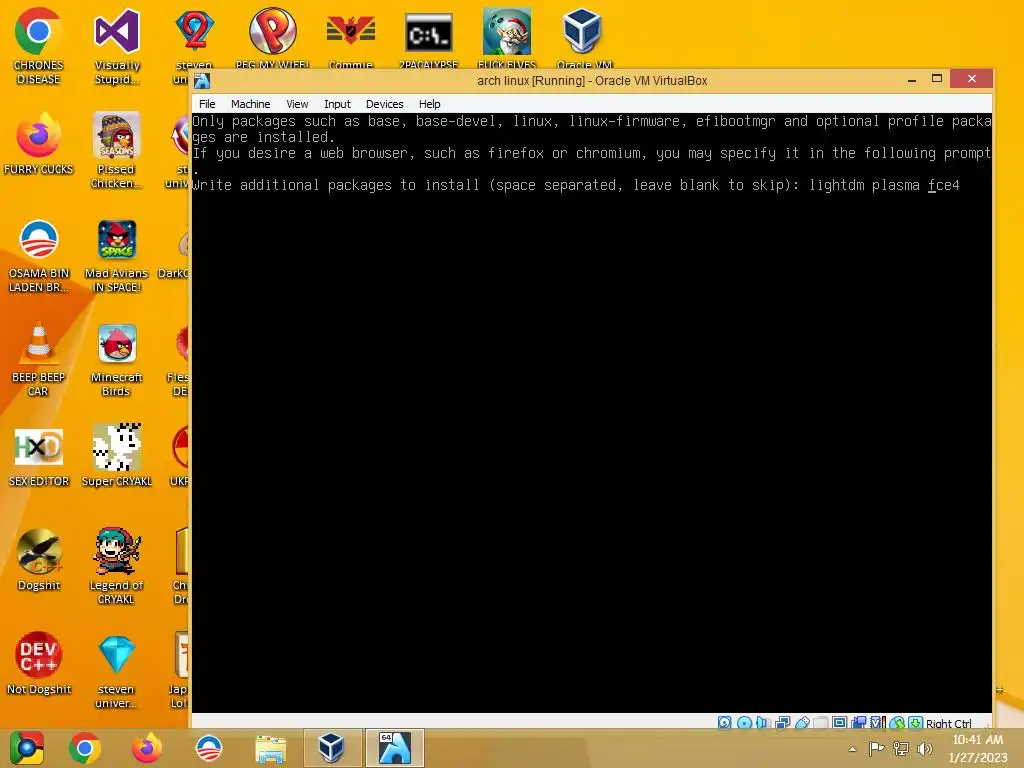Select the Mad Avians IN SPACE desktop icon
The height and width of the screenshot is (768, 1024).
(116, 256)
